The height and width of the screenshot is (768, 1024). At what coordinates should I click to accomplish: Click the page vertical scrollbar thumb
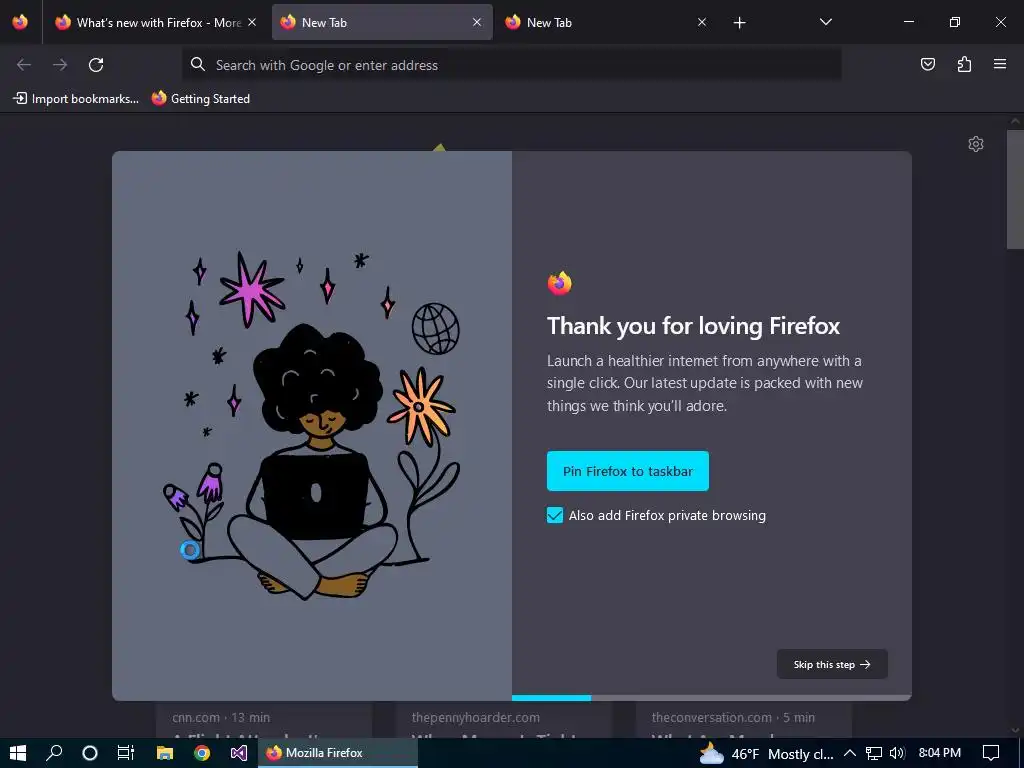(1015, 189)
